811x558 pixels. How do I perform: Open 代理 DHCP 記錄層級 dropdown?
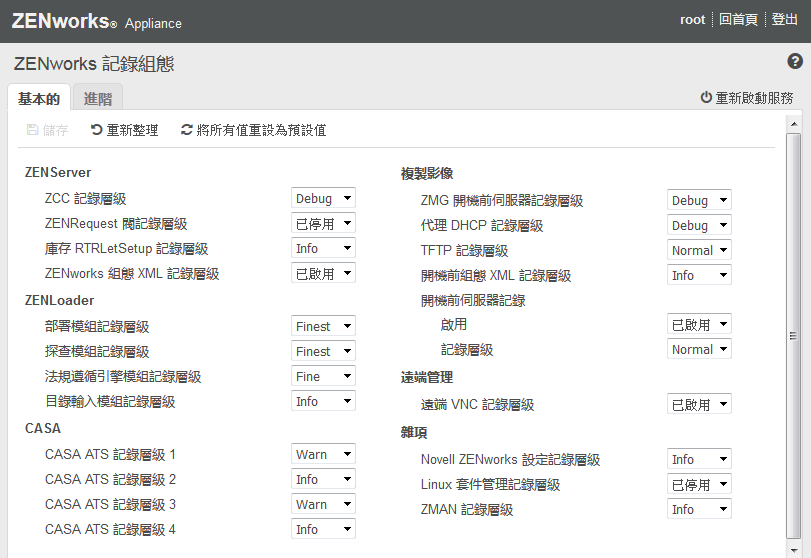coord(699,225)
